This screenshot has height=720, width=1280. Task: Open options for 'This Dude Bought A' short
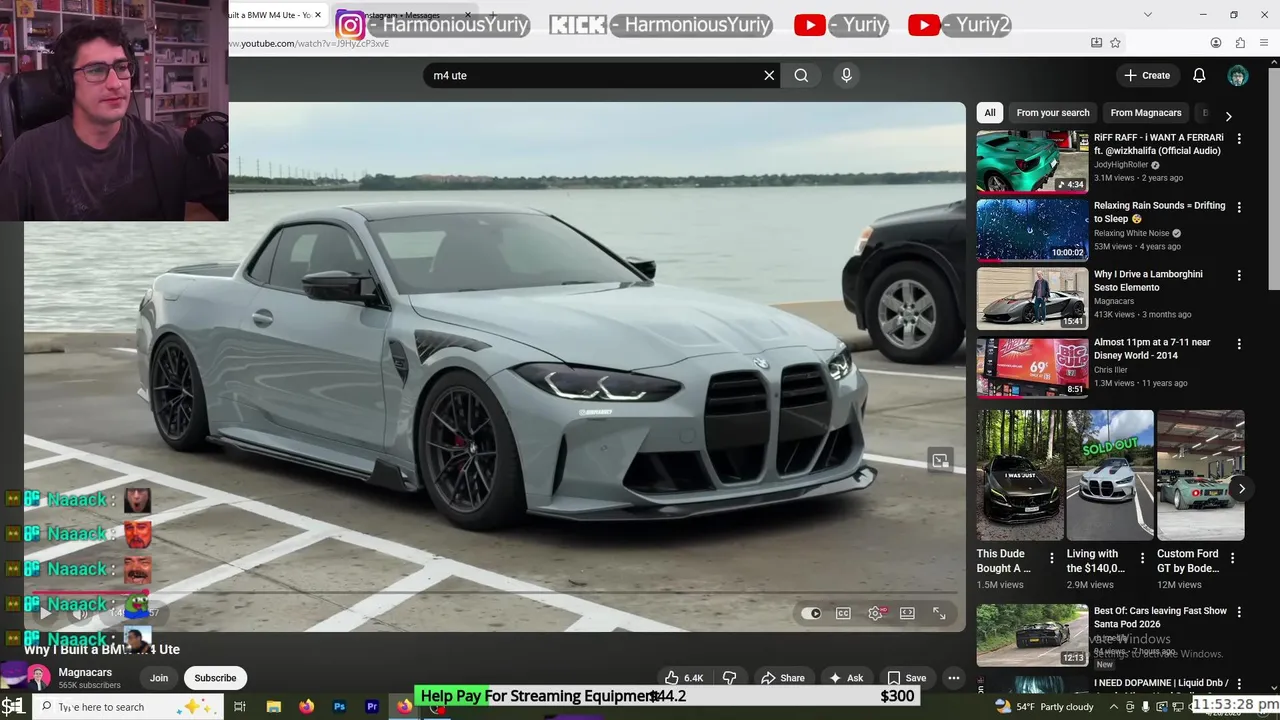tap(1051, 558)
